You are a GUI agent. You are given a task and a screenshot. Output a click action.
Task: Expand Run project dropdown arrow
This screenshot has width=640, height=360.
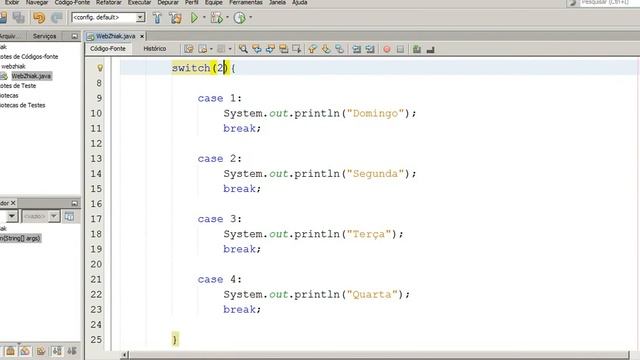pyautogui.click(x=204, y=18)
